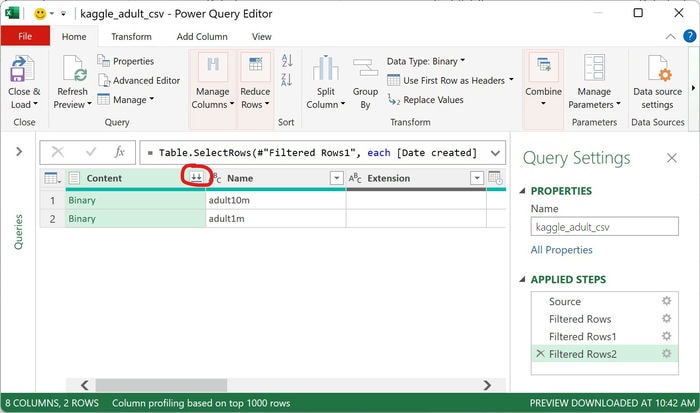Open the File tab

pos(25,36)
